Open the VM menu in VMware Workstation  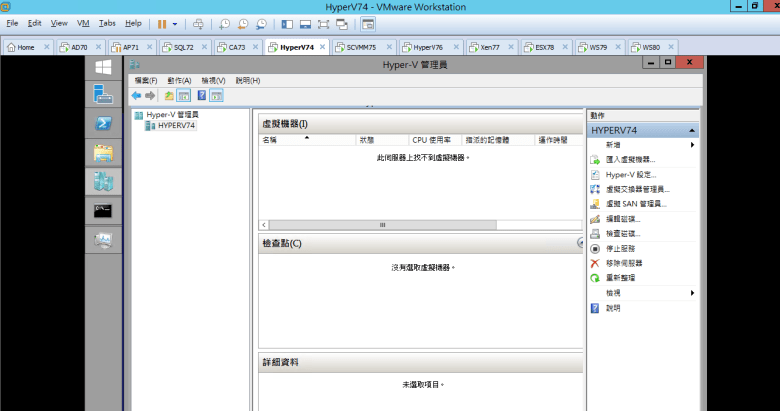(x=83, y=23)
